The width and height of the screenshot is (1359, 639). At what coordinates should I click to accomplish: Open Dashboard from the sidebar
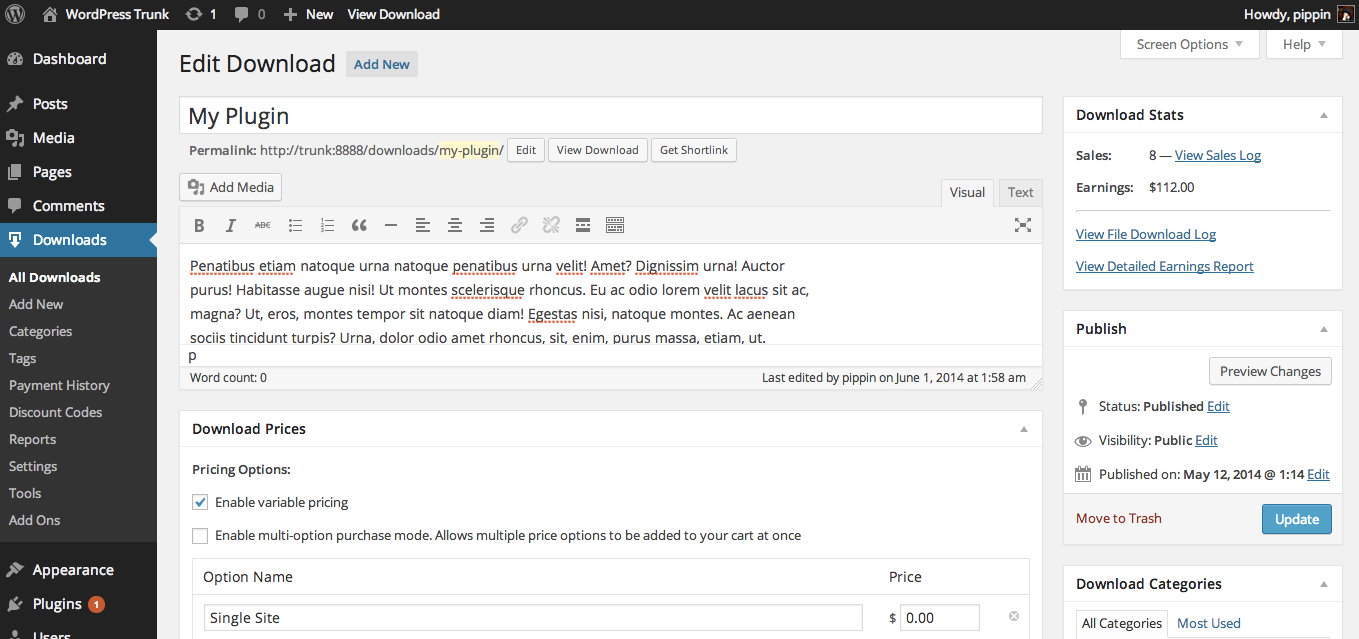(78, 59)
